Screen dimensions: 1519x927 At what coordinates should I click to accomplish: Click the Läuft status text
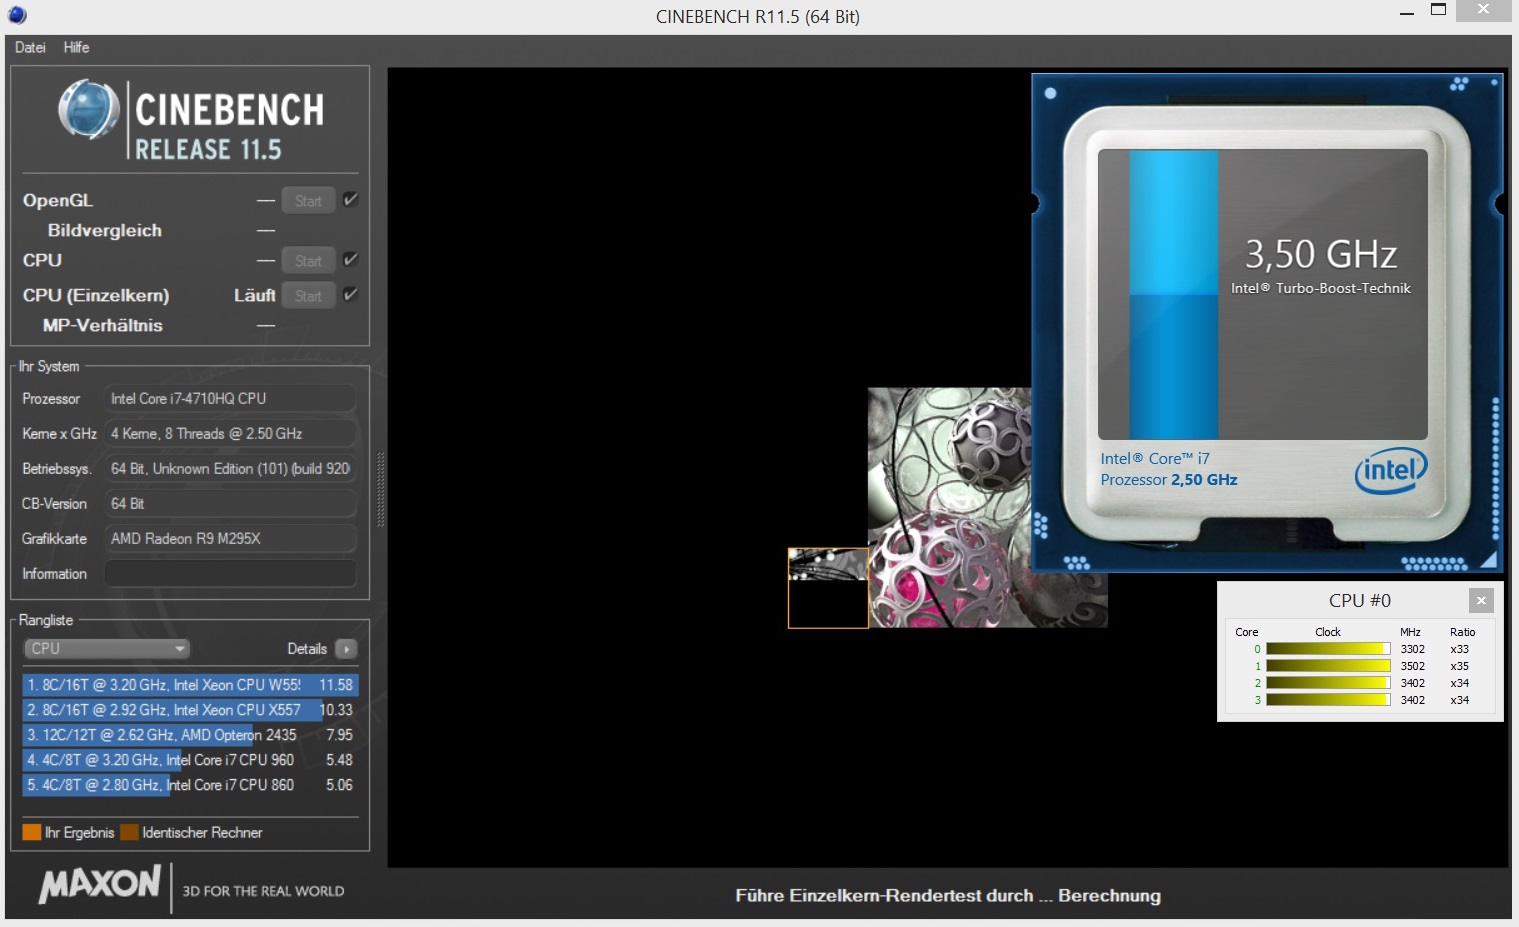point(255,295)
